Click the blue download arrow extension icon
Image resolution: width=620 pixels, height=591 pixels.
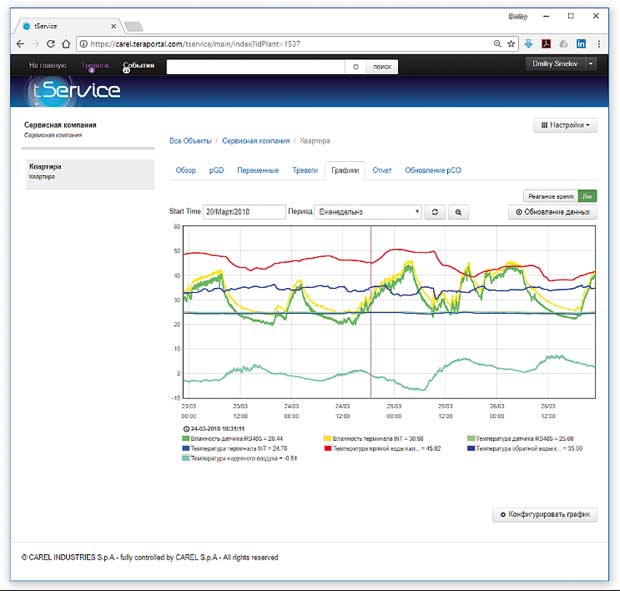click(x=529, y=44)
